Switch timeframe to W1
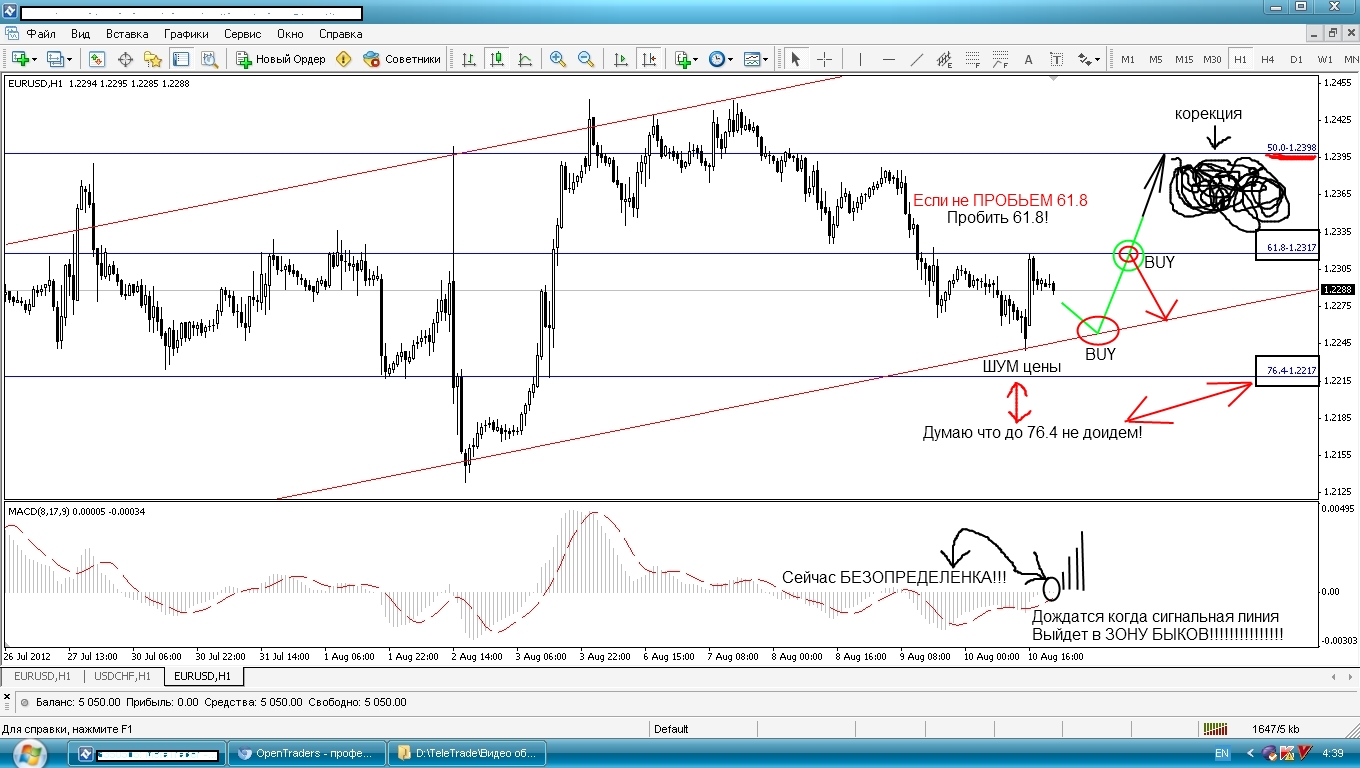1360x768 pixels. pyautogui.click(x=1324, y=59)
